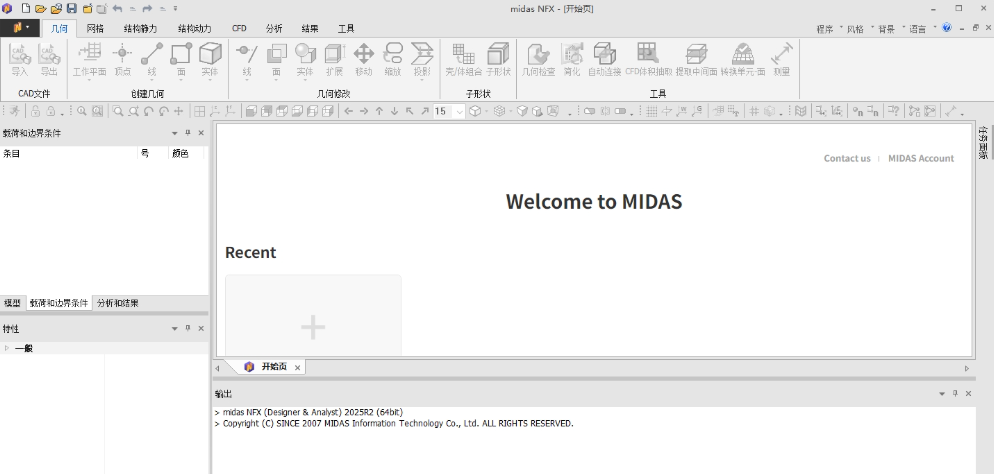Click the 缩放 scale geometry tool

pyautogui.click(x=392, y=60)
